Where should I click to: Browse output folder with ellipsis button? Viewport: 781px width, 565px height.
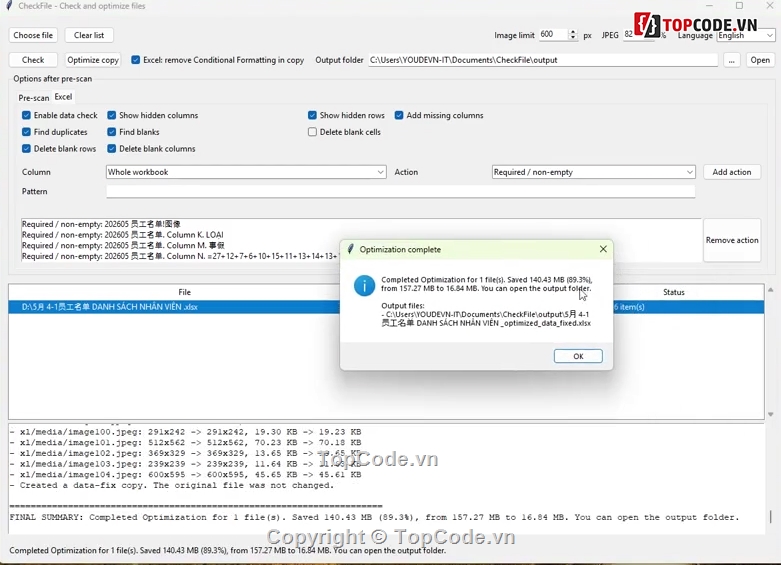click(731, 60)
